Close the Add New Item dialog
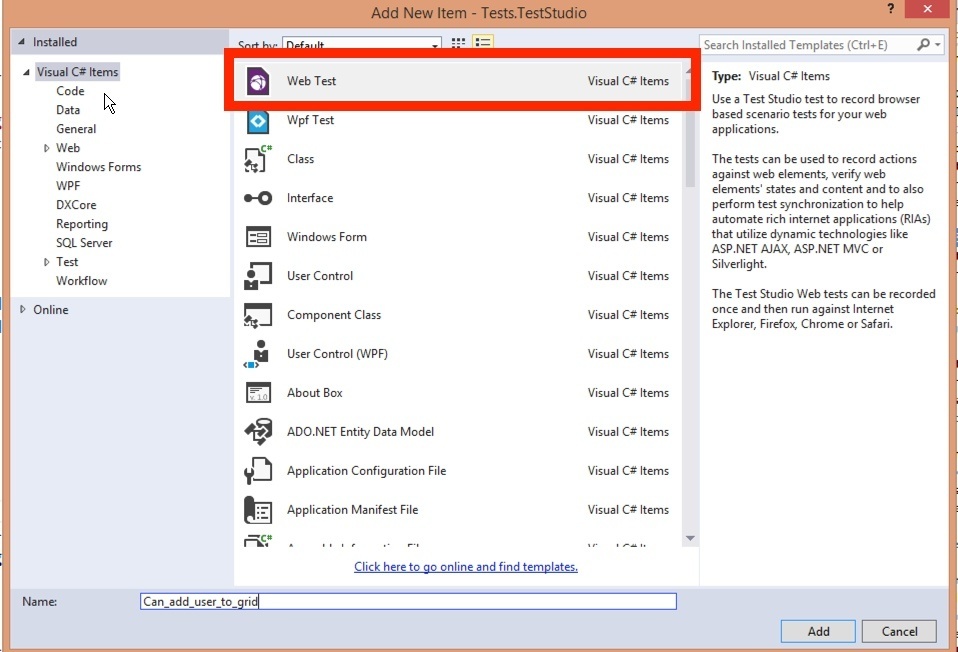958x652 pixels. (928, 9)
